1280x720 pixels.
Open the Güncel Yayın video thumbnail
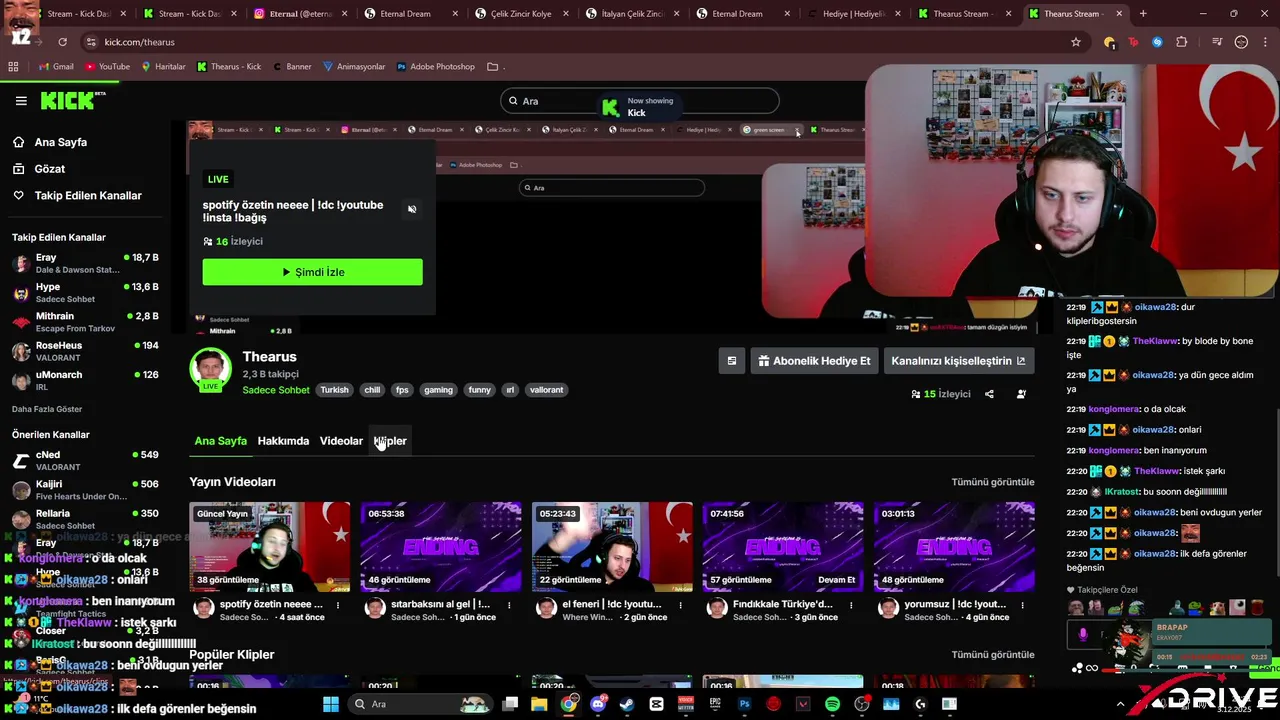270,547
